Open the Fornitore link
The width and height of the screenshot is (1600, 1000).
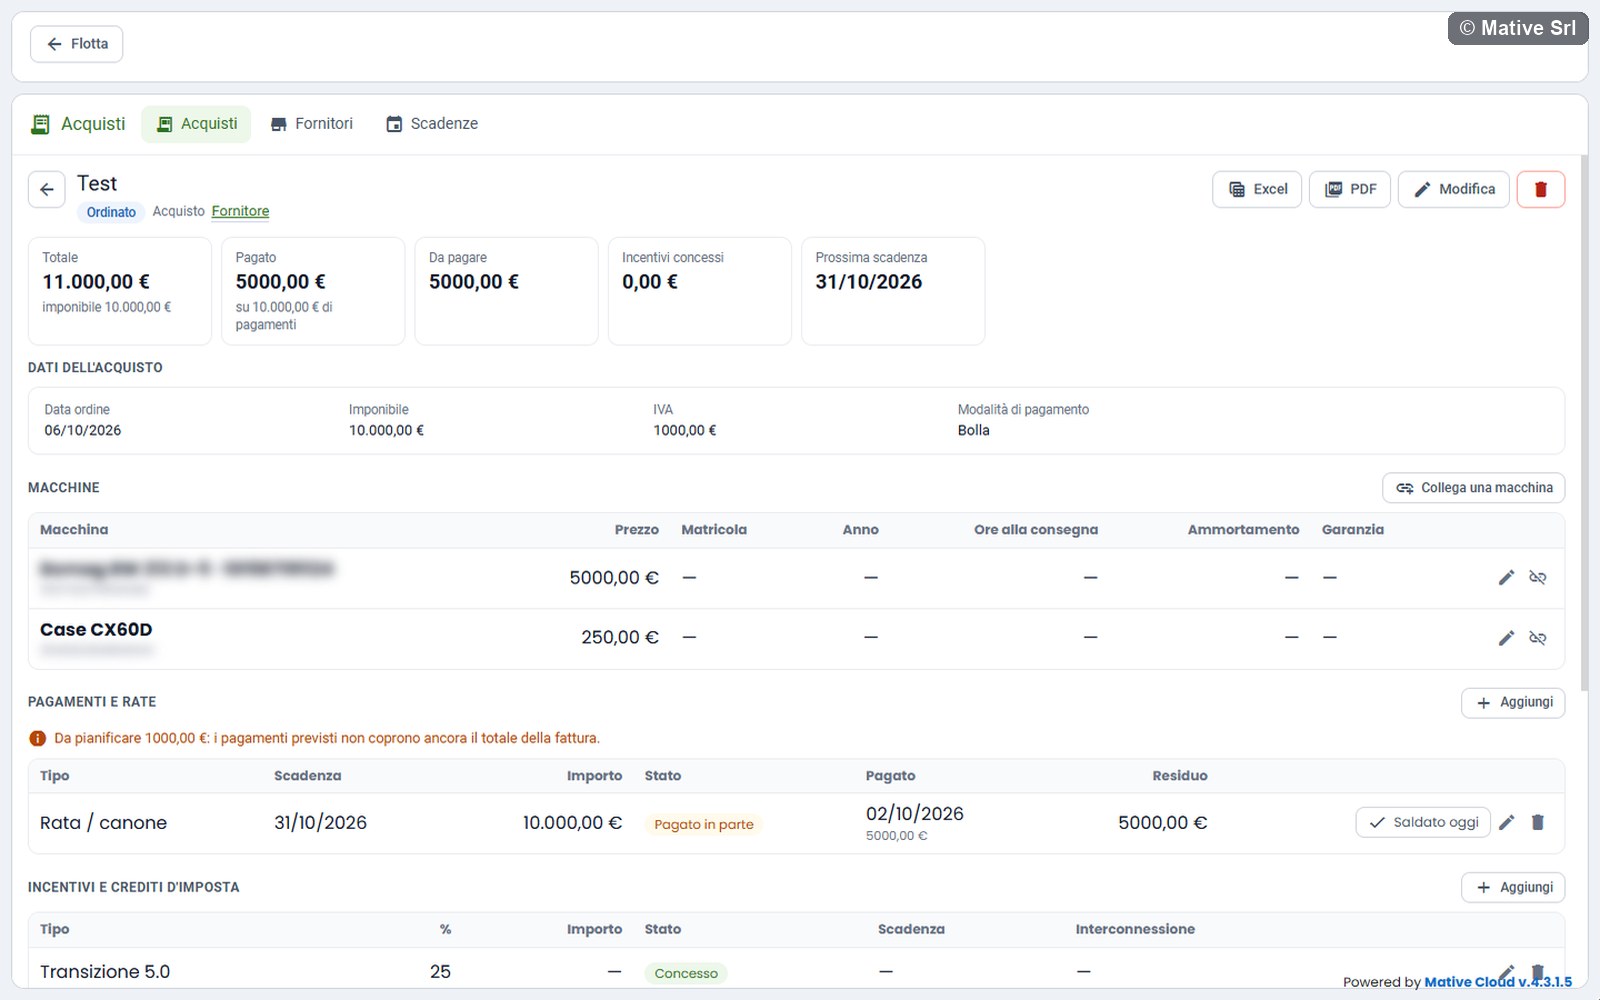click(x=240, y=211)
